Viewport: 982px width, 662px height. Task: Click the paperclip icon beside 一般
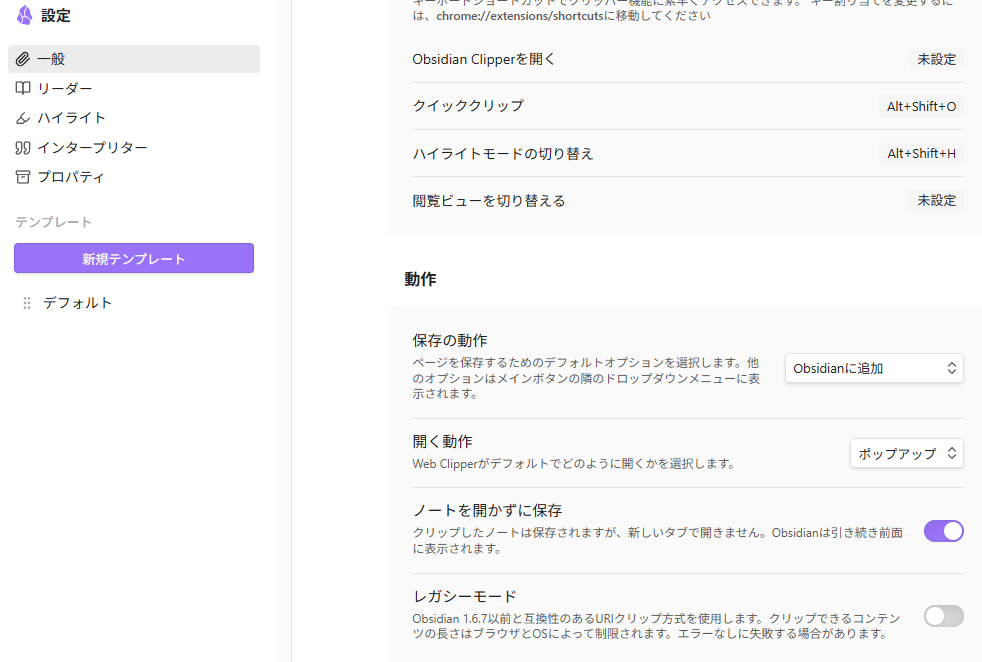click(23, 59)
